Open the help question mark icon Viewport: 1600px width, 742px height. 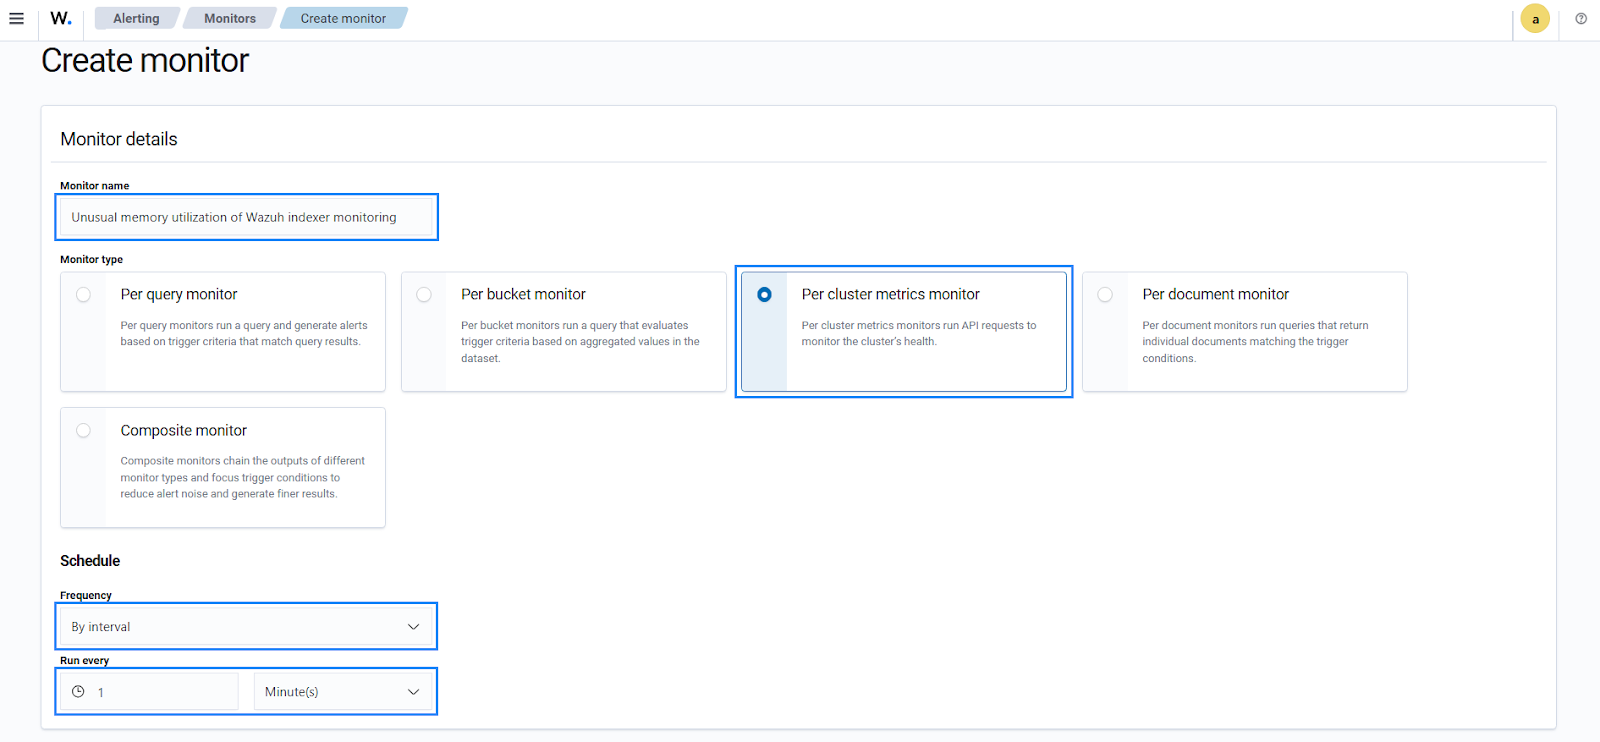click(1581, 18)
